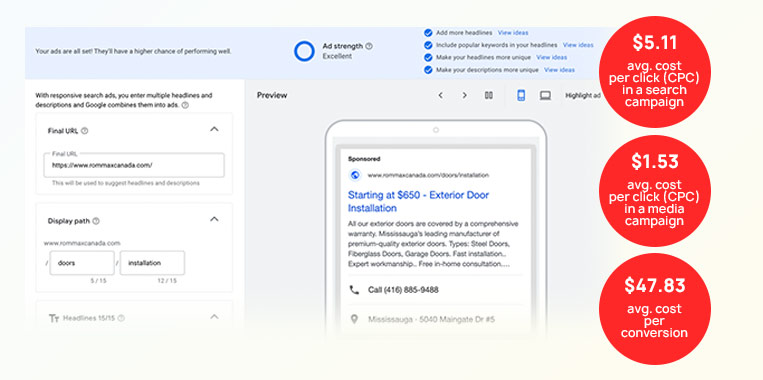Collapse the Display path section
Viewport: 763px width, 380px height.
[x=214, y=219]
